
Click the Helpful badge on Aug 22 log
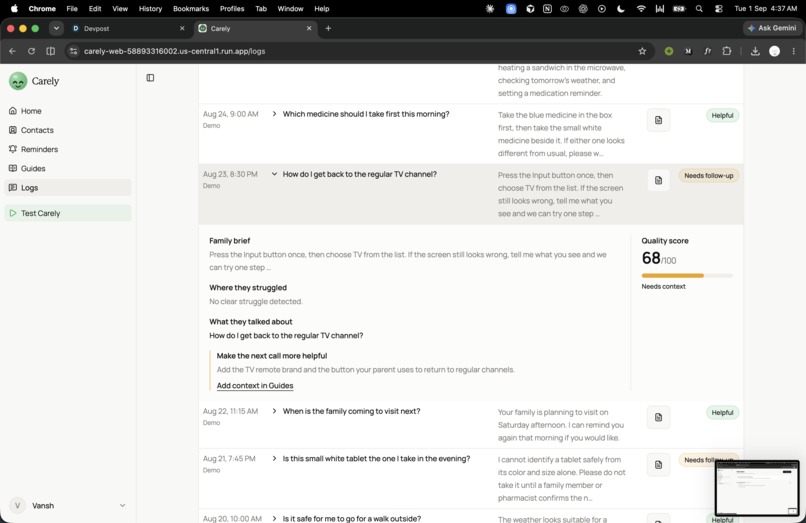pyautogui.click(x=722, y=412)
